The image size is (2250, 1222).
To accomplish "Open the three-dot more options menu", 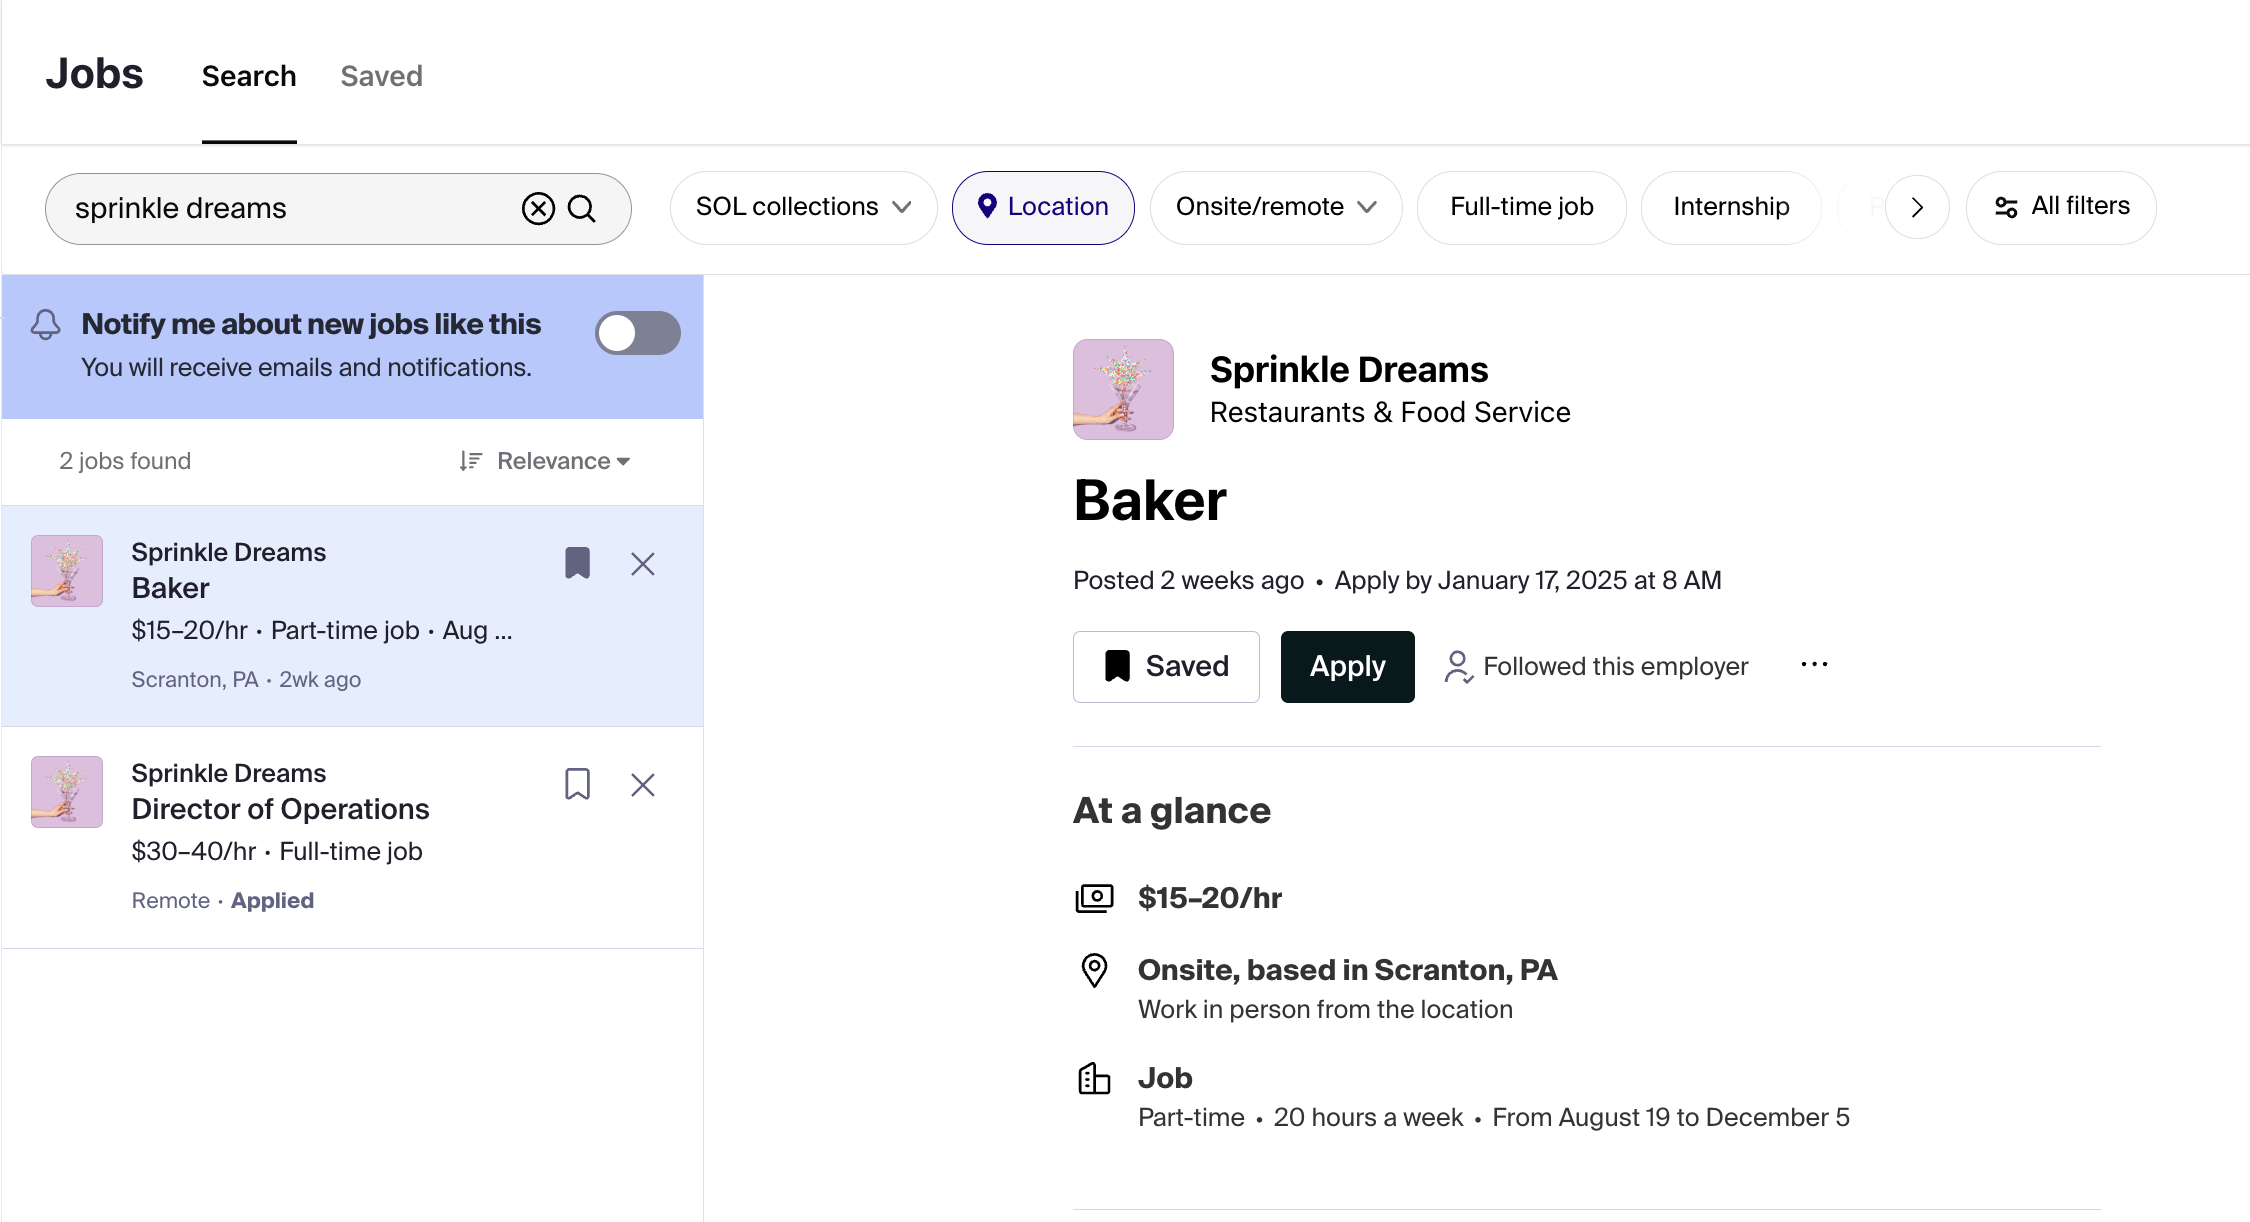I will click(1814, 665).
